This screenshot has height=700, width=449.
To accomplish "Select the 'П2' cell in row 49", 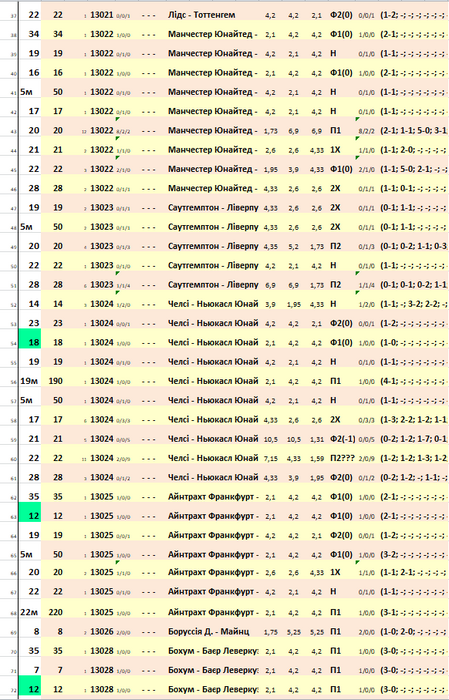I will 335,246.
